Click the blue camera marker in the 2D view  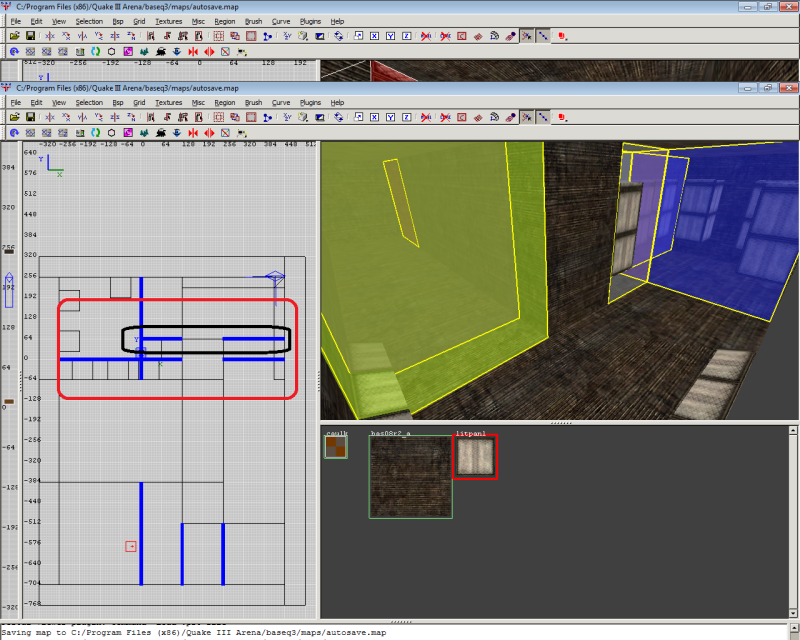point(275,277)
